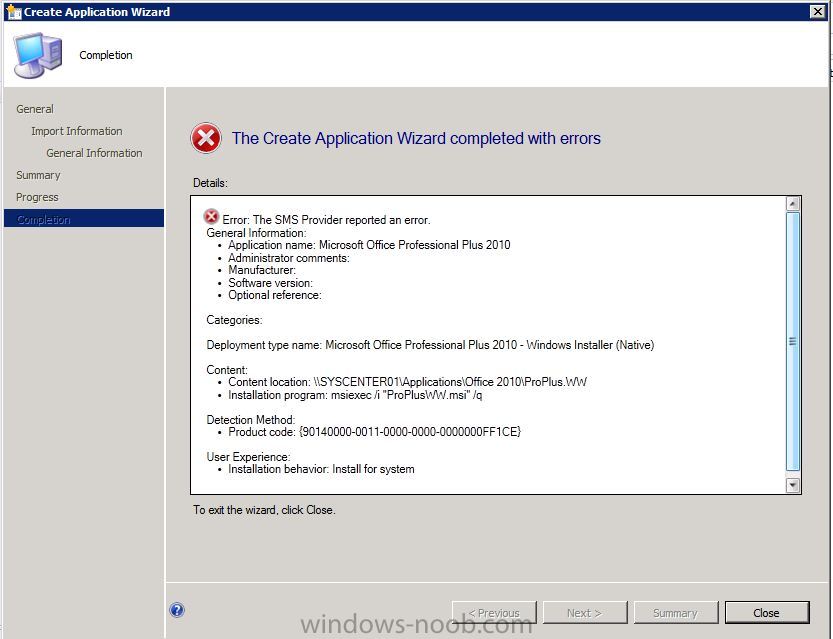Click the Deployment type name line
833x639 pixels.
(x=430, y=345)
